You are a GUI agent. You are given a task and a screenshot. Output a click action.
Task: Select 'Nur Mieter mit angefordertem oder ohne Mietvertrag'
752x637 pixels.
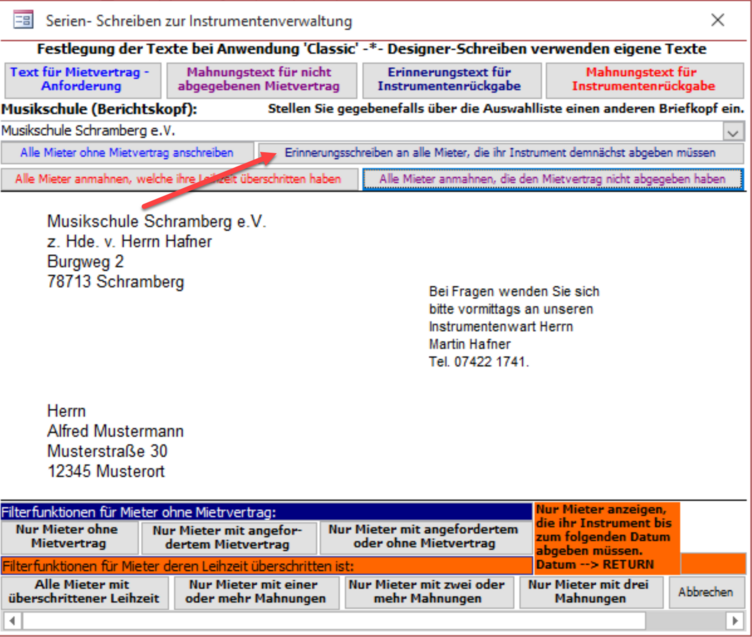(425, 537)
